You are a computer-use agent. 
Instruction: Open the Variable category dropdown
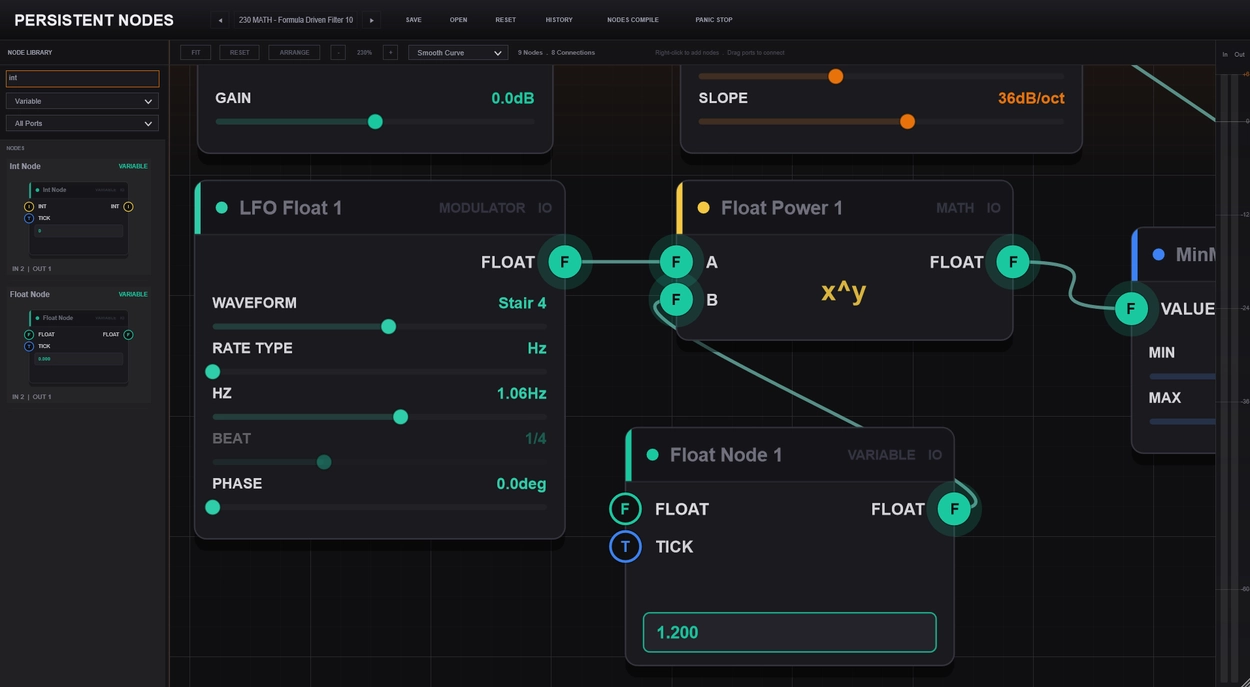[82, 101]
